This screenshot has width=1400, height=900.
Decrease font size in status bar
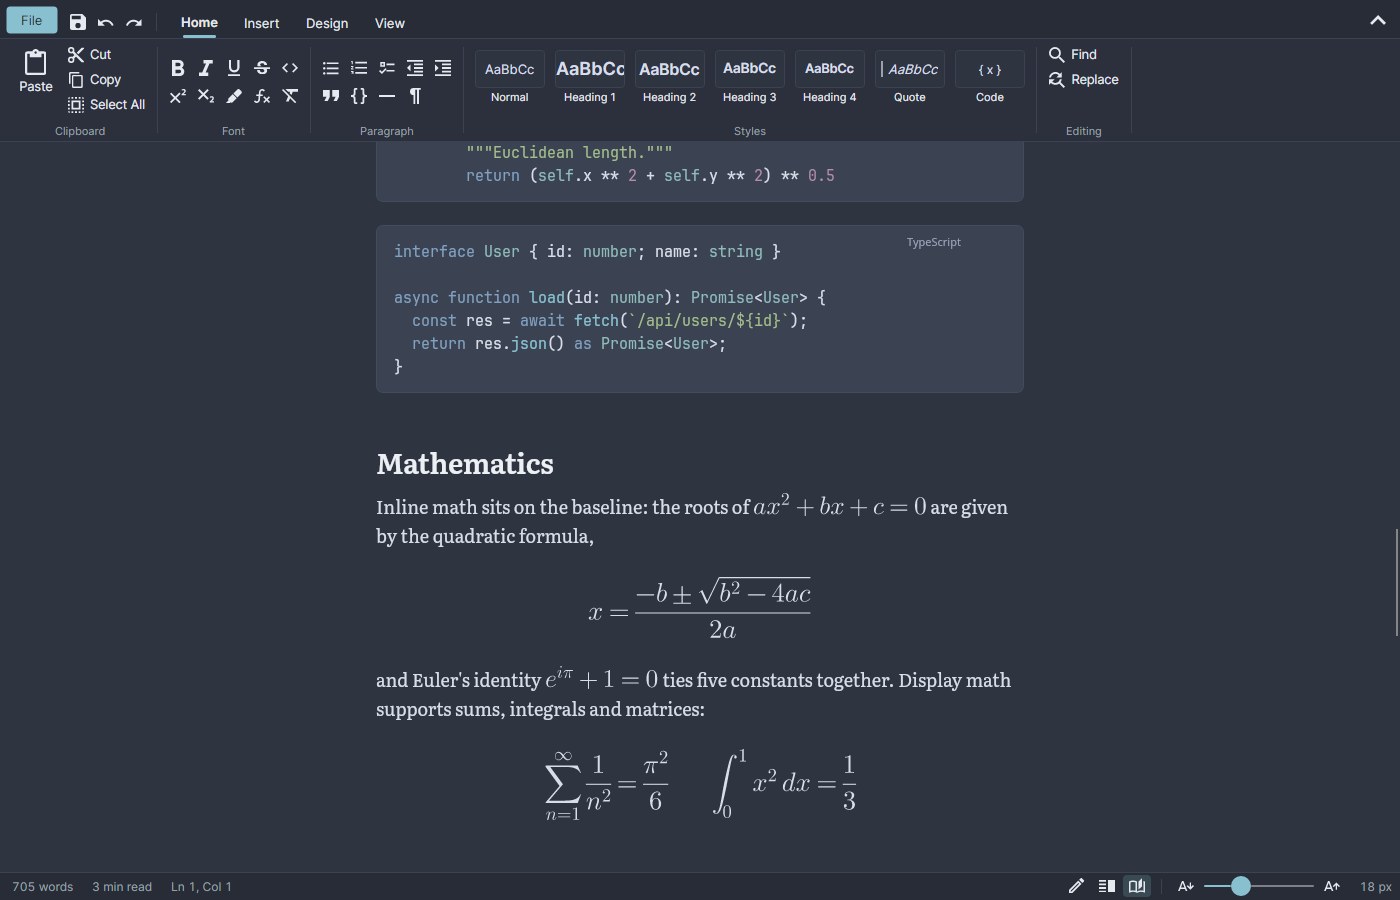click(x=1186, y=886)
